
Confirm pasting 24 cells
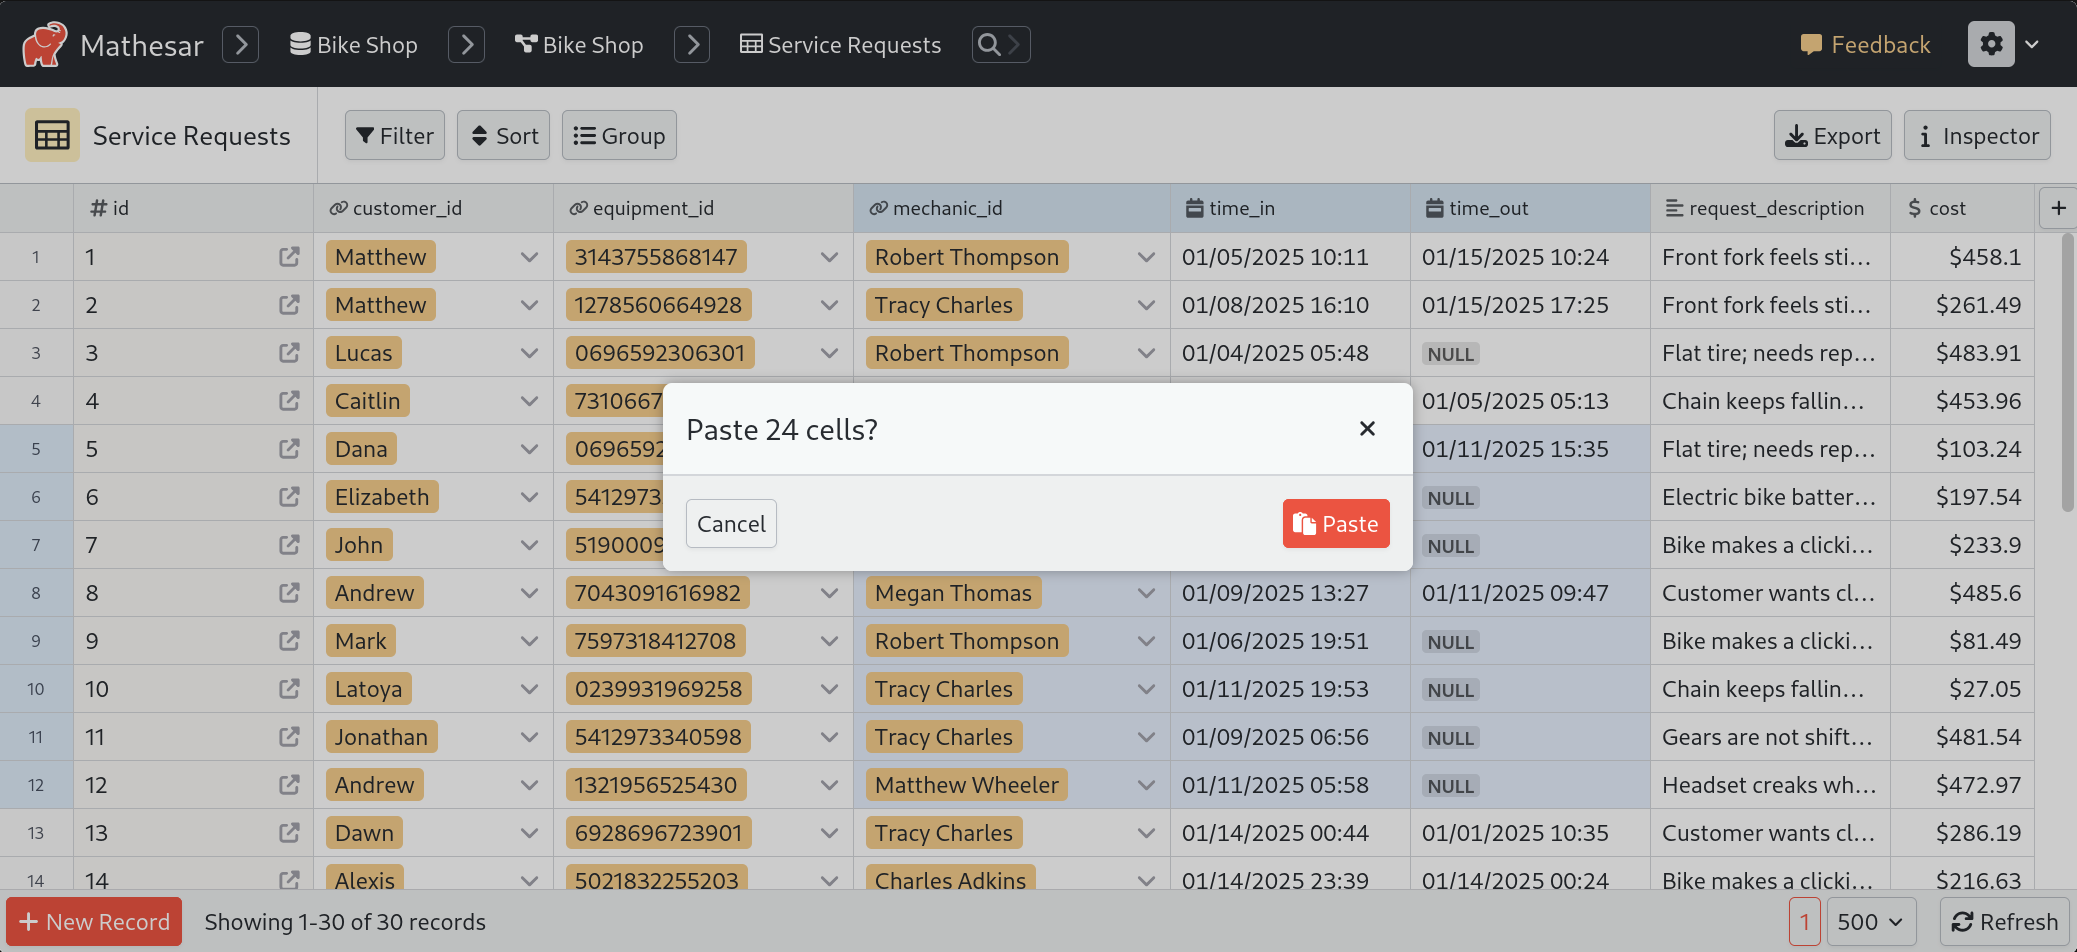(x=1335, y=523)
